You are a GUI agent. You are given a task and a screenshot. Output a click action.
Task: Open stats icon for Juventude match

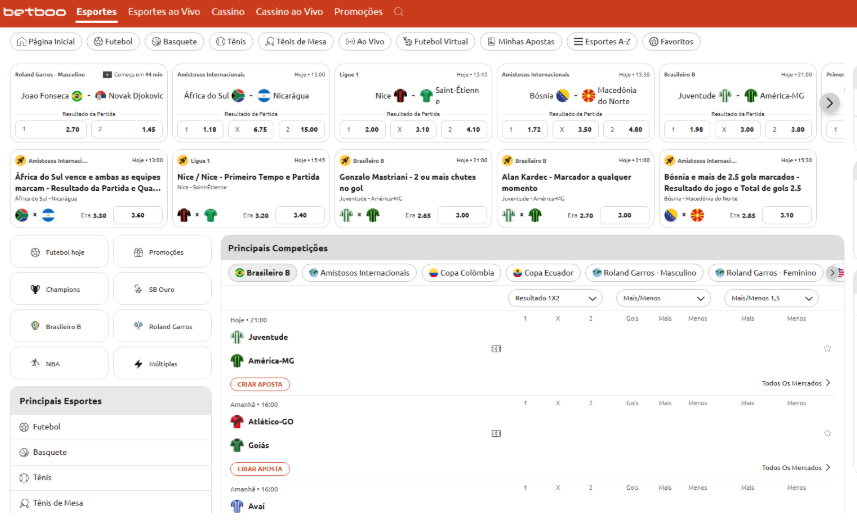point(496,349)
